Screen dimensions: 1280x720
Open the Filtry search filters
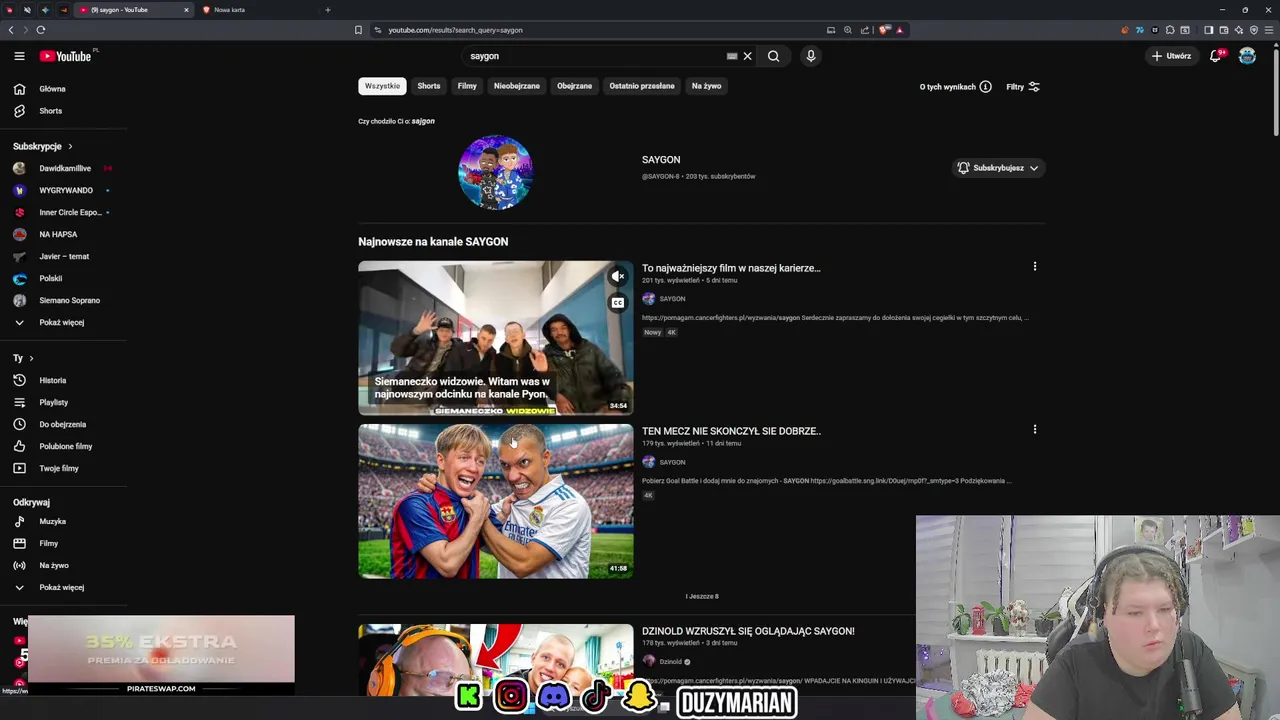click(1022, 87)
